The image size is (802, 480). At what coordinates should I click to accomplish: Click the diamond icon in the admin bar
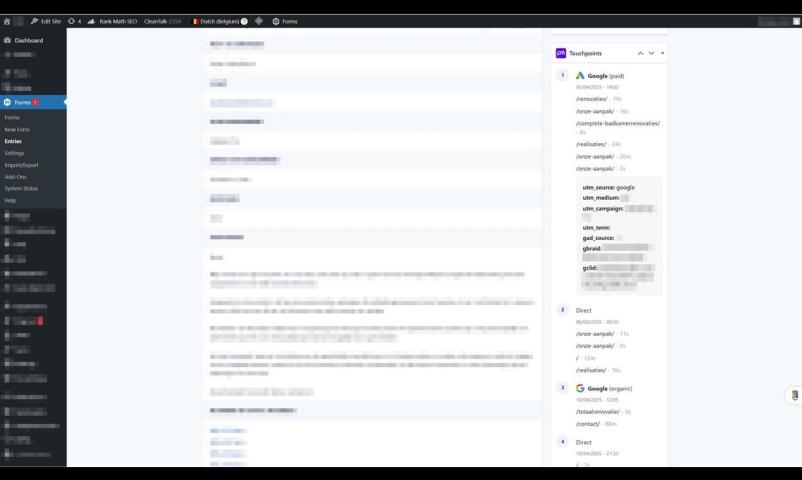click(x=259, y=21)
